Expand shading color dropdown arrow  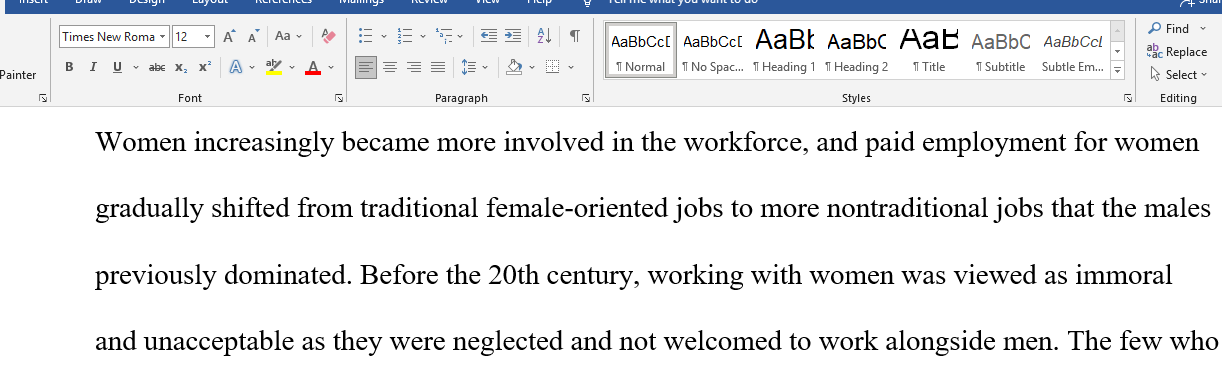[531, 68]
